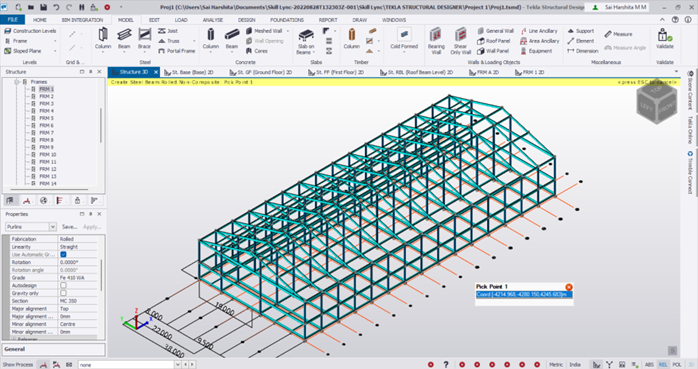Select the Bearing Wall tool

(x=436, y=41)
